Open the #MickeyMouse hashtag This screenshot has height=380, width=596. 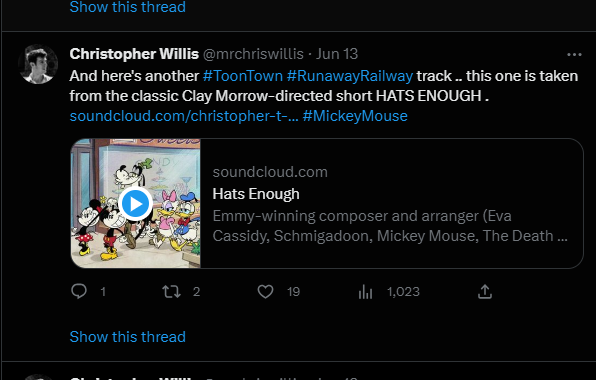pyautogui.click(x=355, y=116)
